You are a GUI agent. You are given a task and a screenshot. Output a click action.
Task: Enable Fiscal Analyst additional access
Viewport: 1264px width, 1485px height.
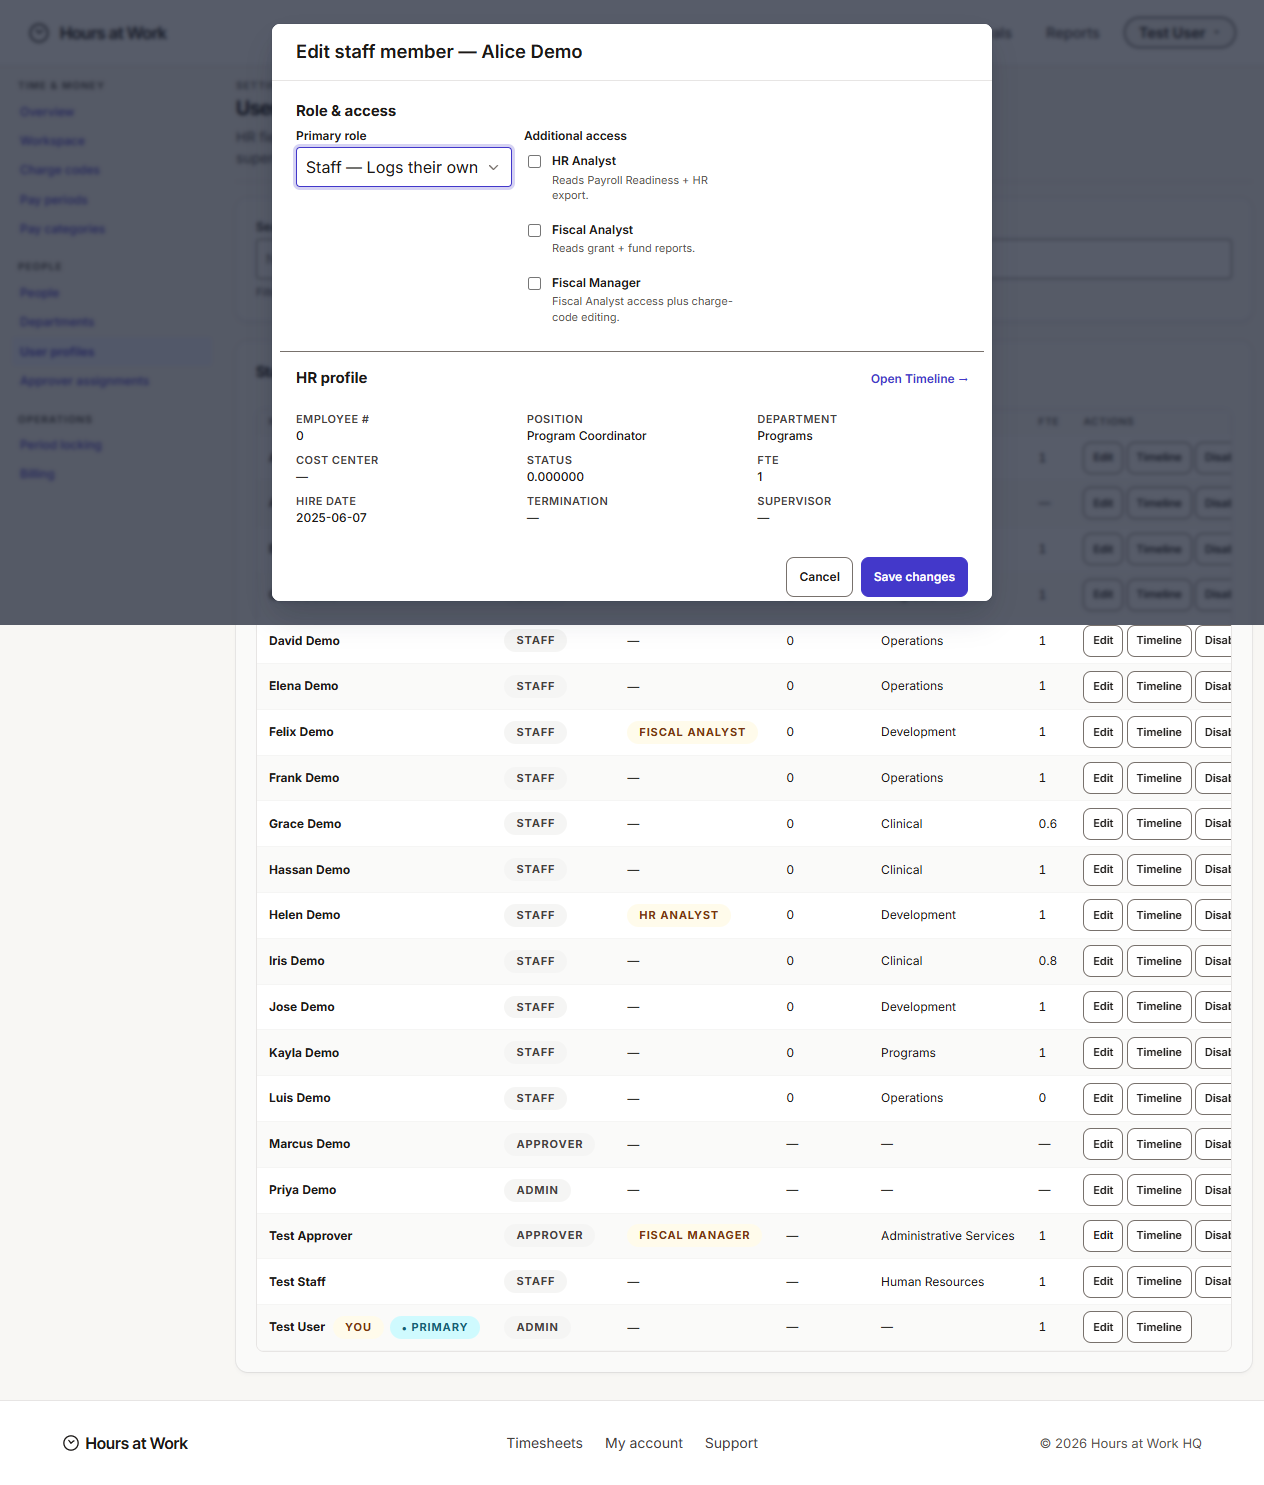[534, 230]
